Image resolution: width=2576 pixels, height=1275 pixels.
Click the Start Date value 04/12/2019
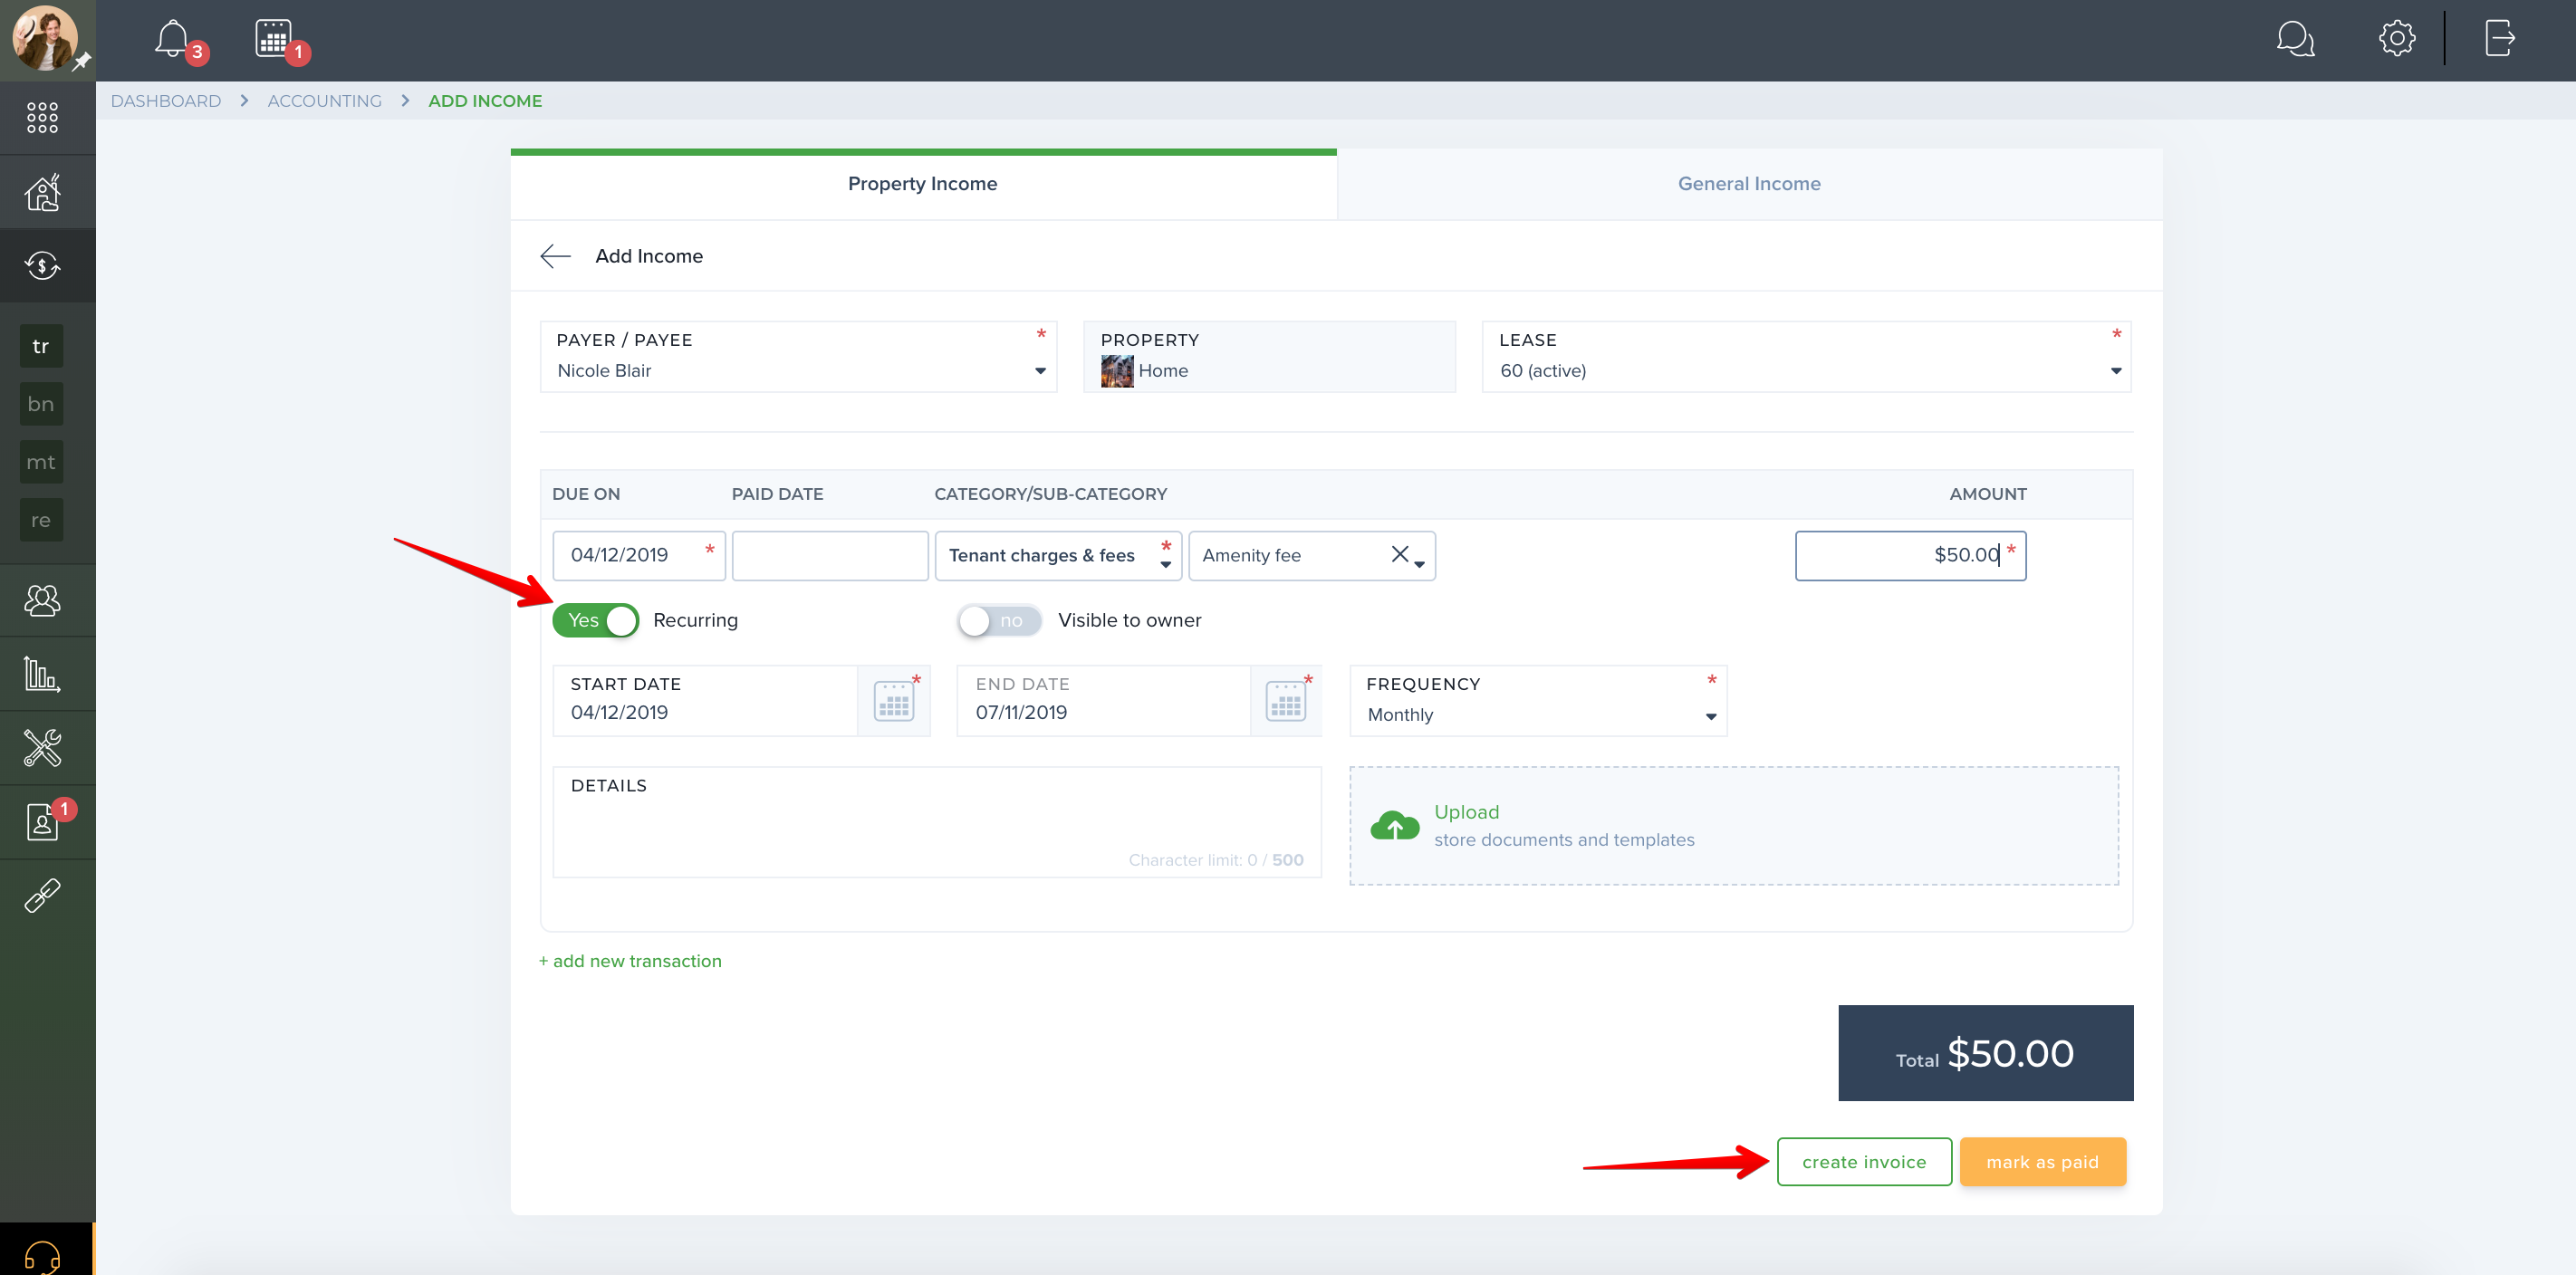[619, 712]
